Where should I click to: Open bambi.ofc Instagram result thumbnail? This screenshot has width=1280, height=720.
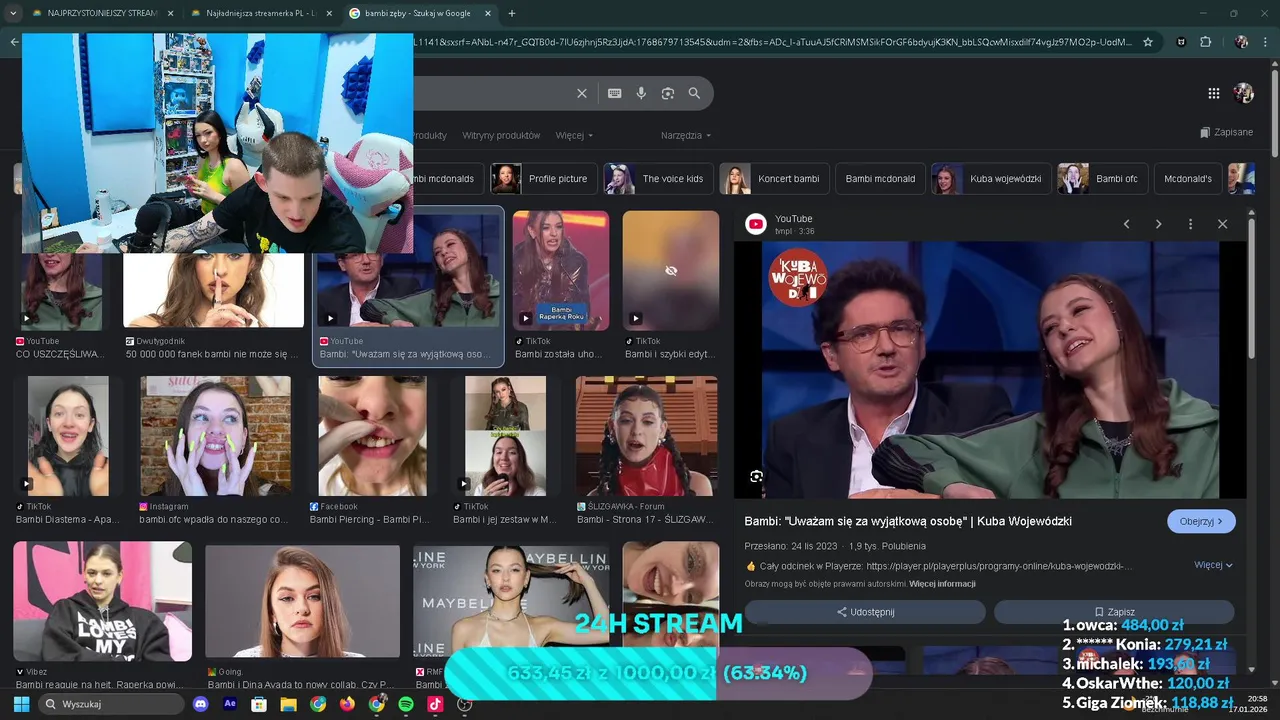(x=215, y=436)
